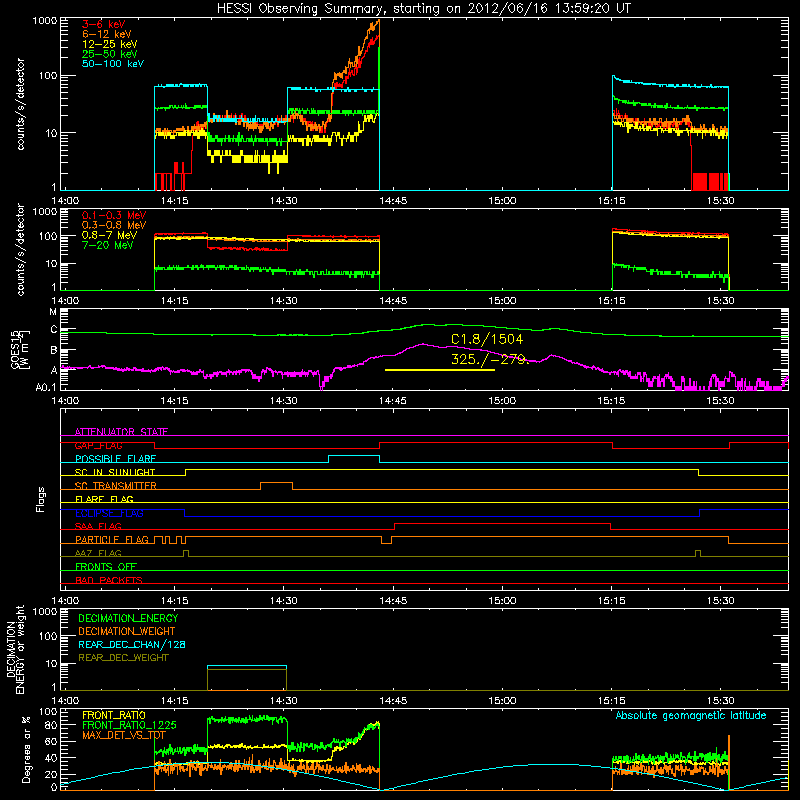Click the SC_TRANSMITTER pulse near 14:30
The image size is (800, 800).
277,483
